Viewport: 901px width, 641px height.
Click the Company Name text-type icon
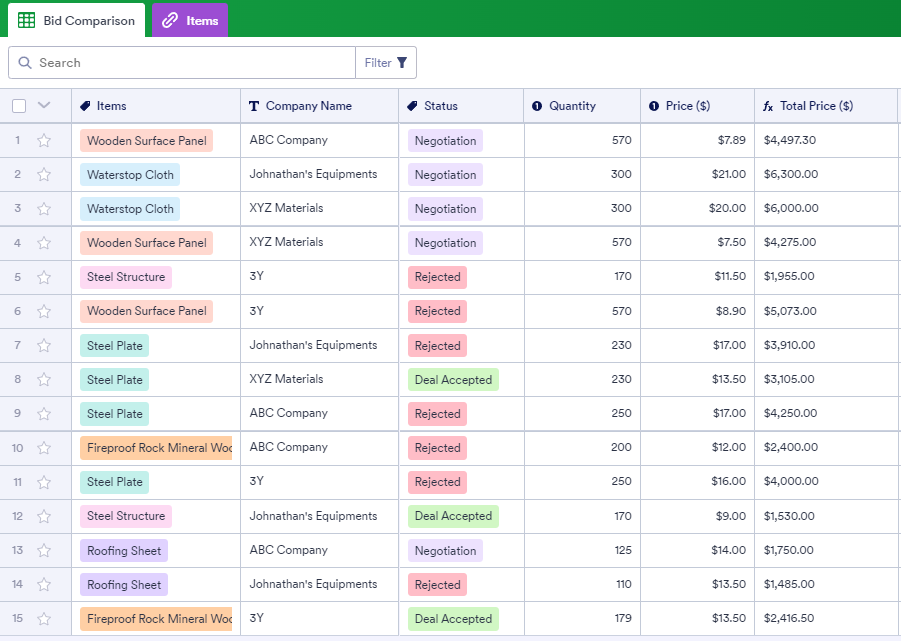[x=254, y=106]
